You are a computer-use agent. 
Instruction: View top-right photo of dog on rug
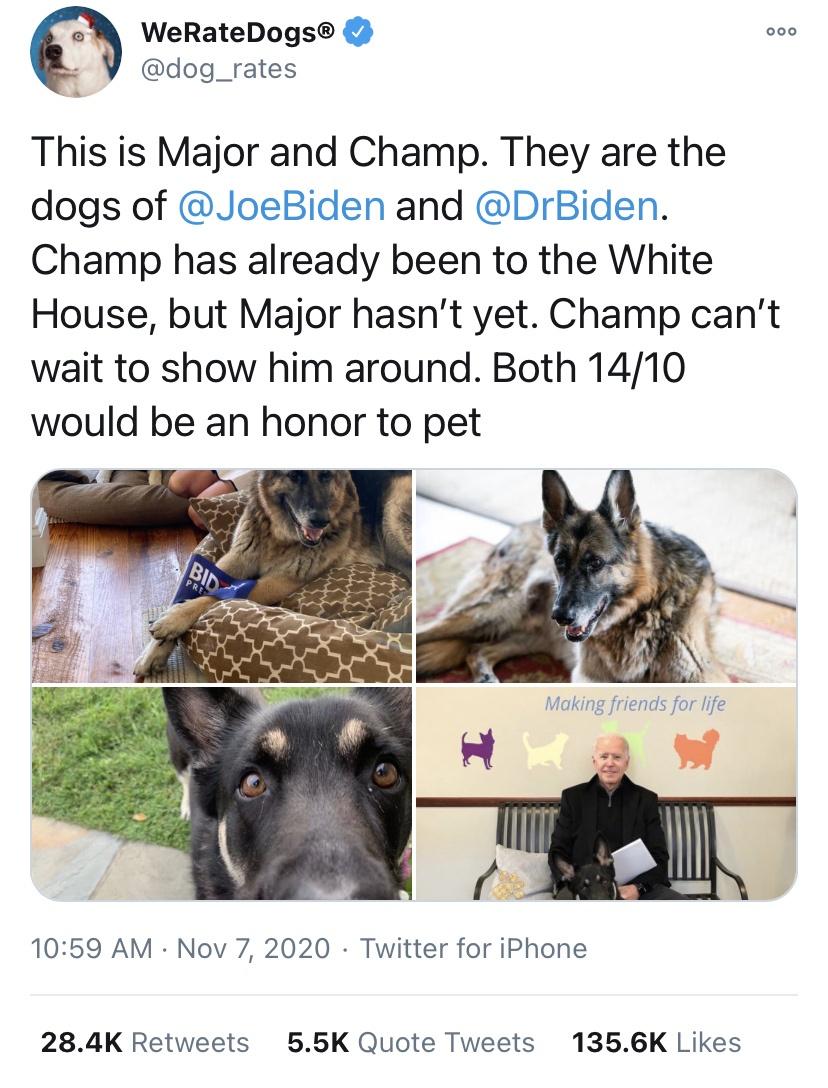[x=606, y=575]
